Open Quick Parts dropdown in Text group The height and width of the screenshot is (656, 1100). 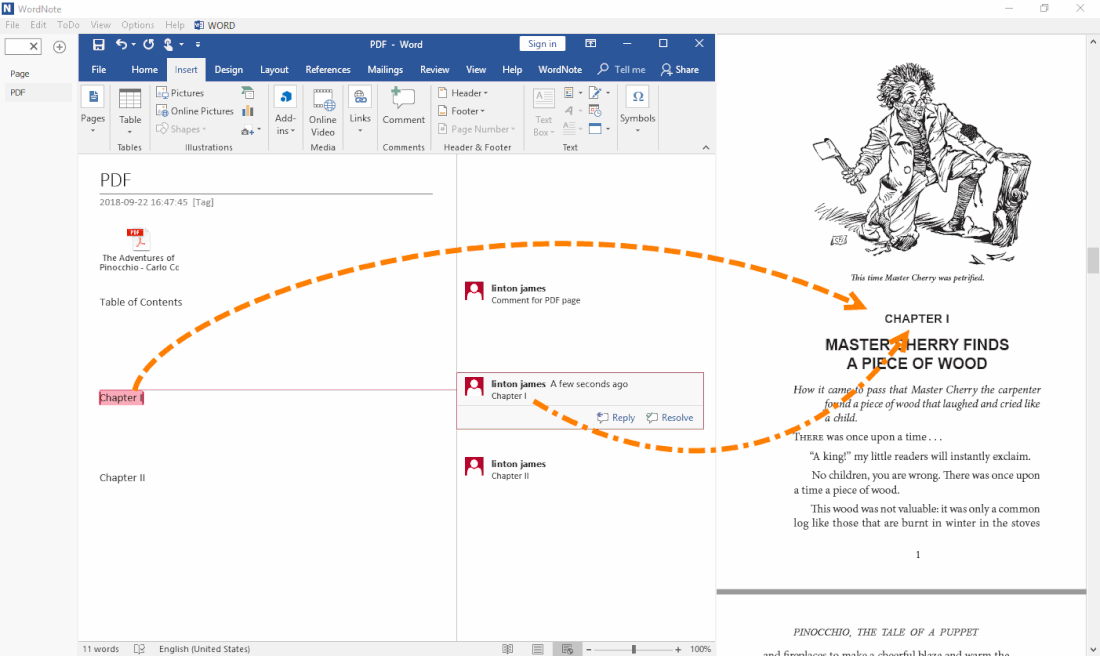click(573, 93)
